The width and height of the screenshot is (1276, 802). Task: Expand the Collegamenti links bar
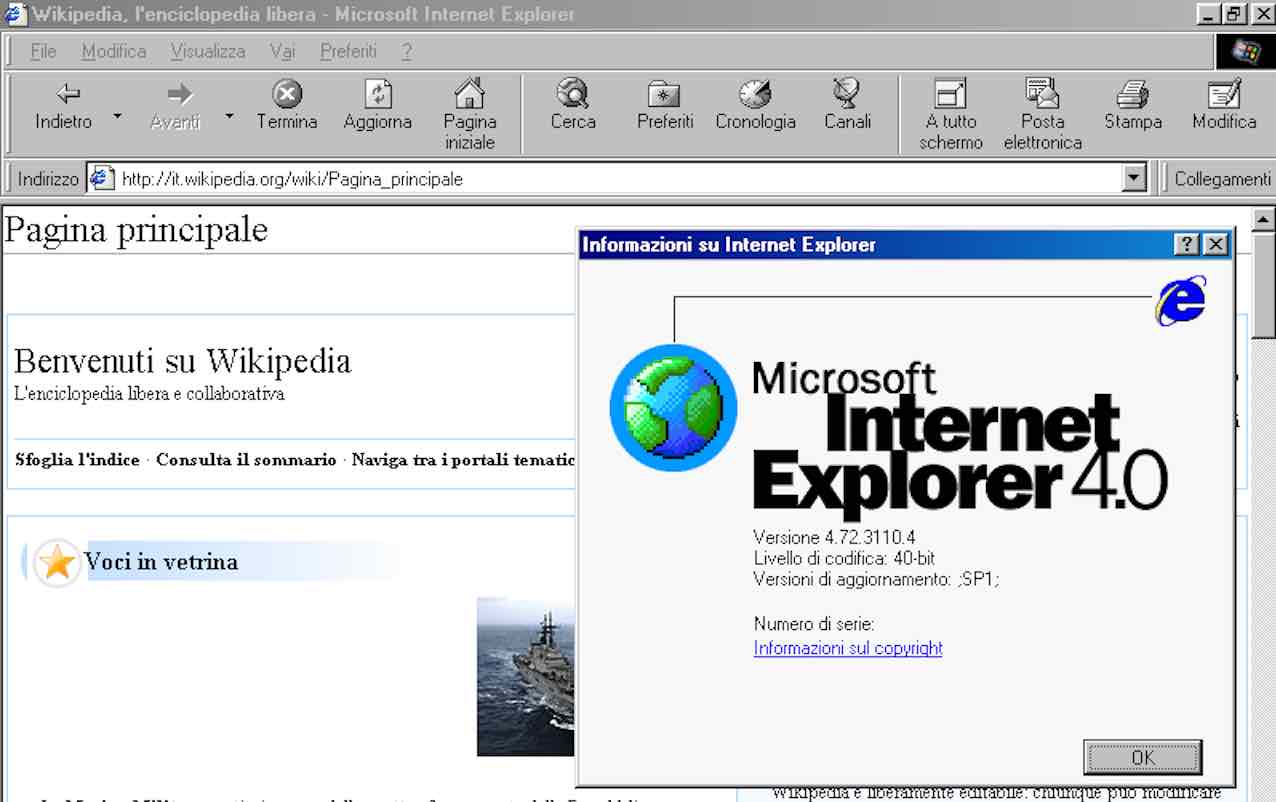[1222, 179]
